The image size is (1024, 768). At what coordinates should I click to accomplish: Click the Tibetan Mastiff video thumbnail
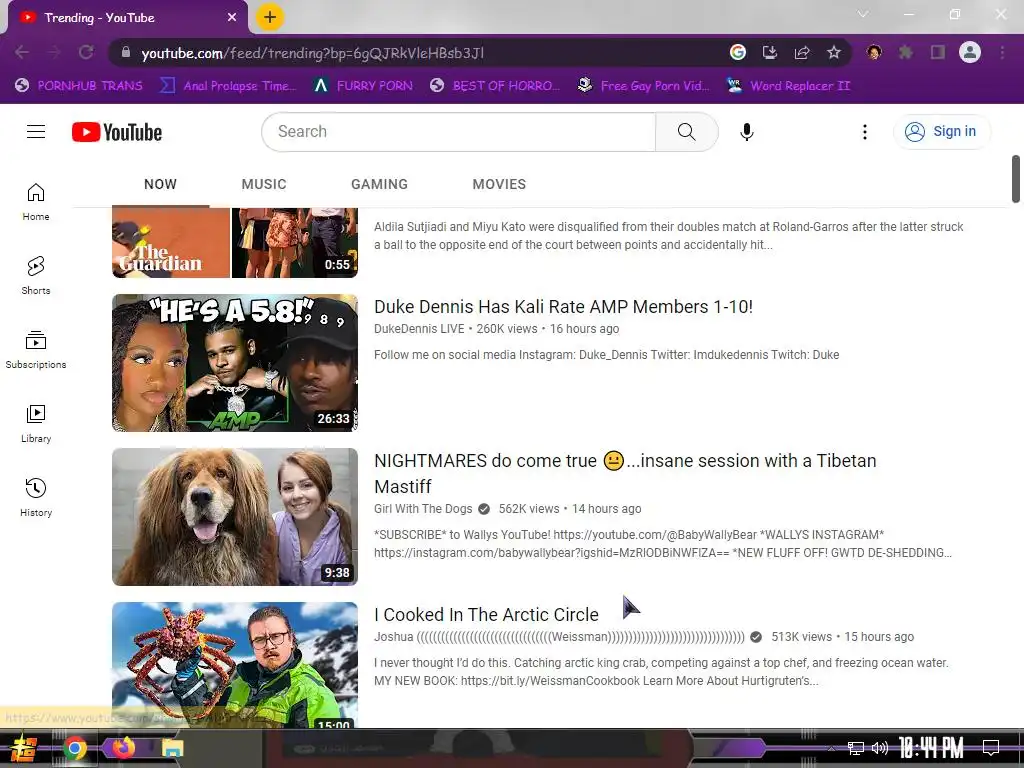point(235,517)
